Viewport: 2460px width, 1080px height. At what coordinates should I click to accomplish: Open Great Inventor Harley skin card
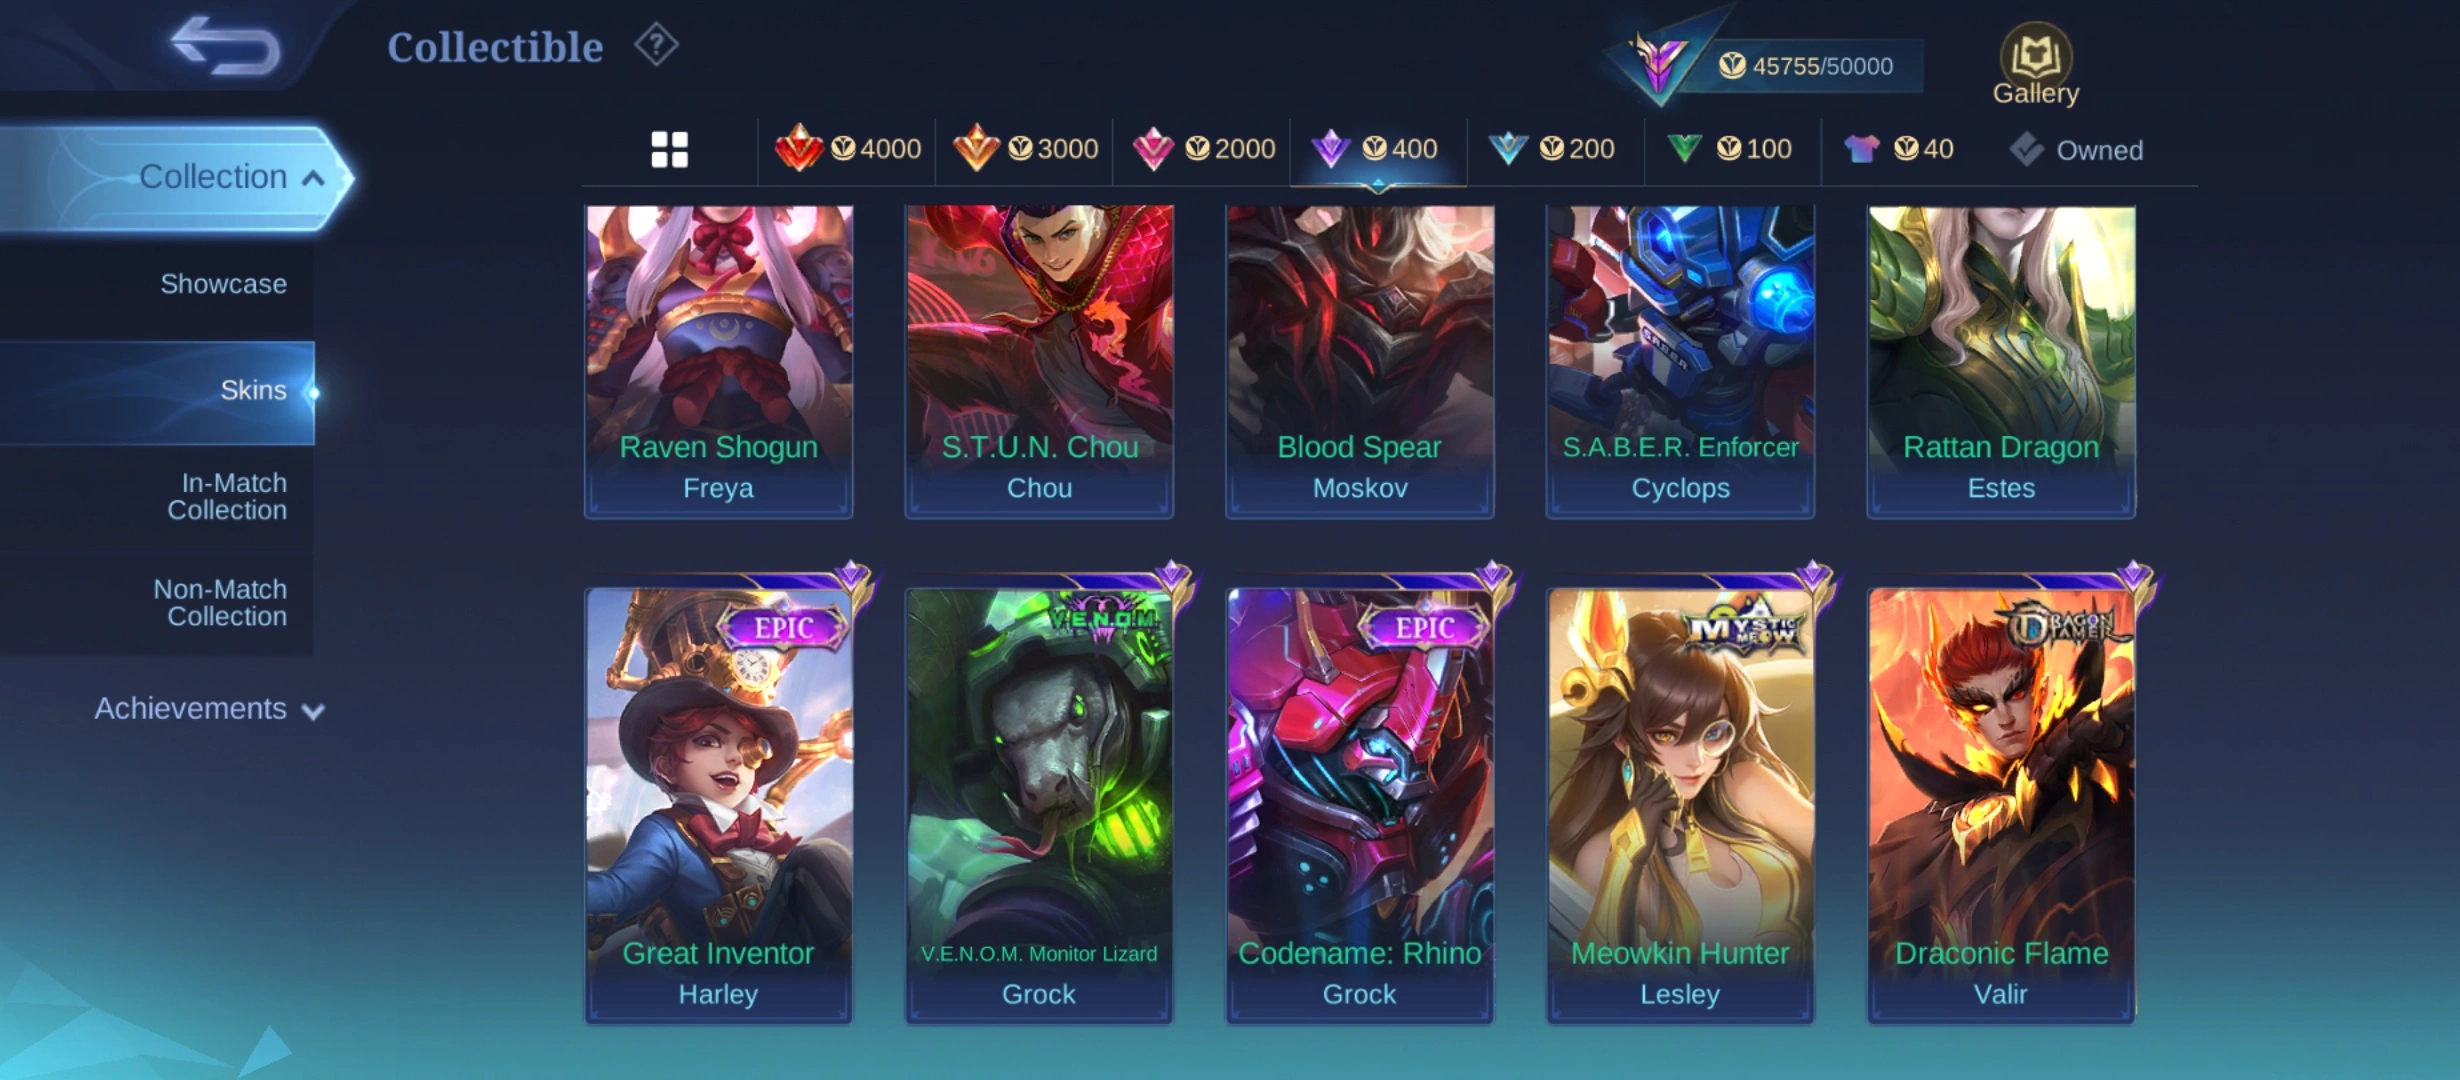[x=719, y=805]
